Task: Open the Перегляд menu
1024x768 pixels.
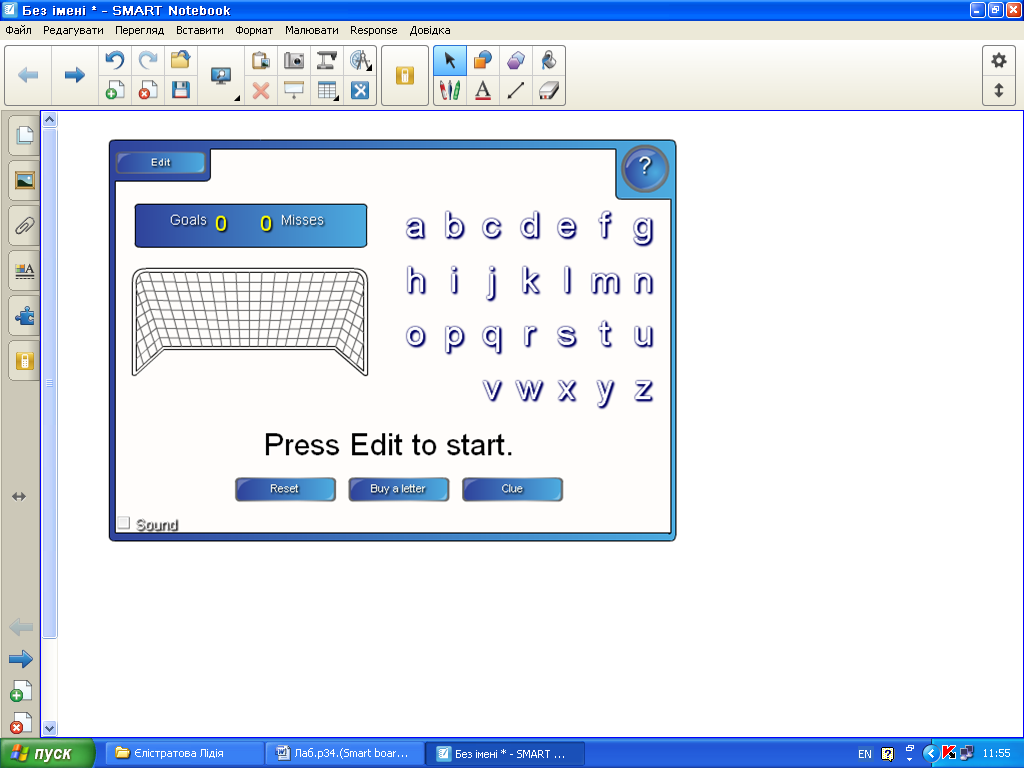Action: click(140, 30)
